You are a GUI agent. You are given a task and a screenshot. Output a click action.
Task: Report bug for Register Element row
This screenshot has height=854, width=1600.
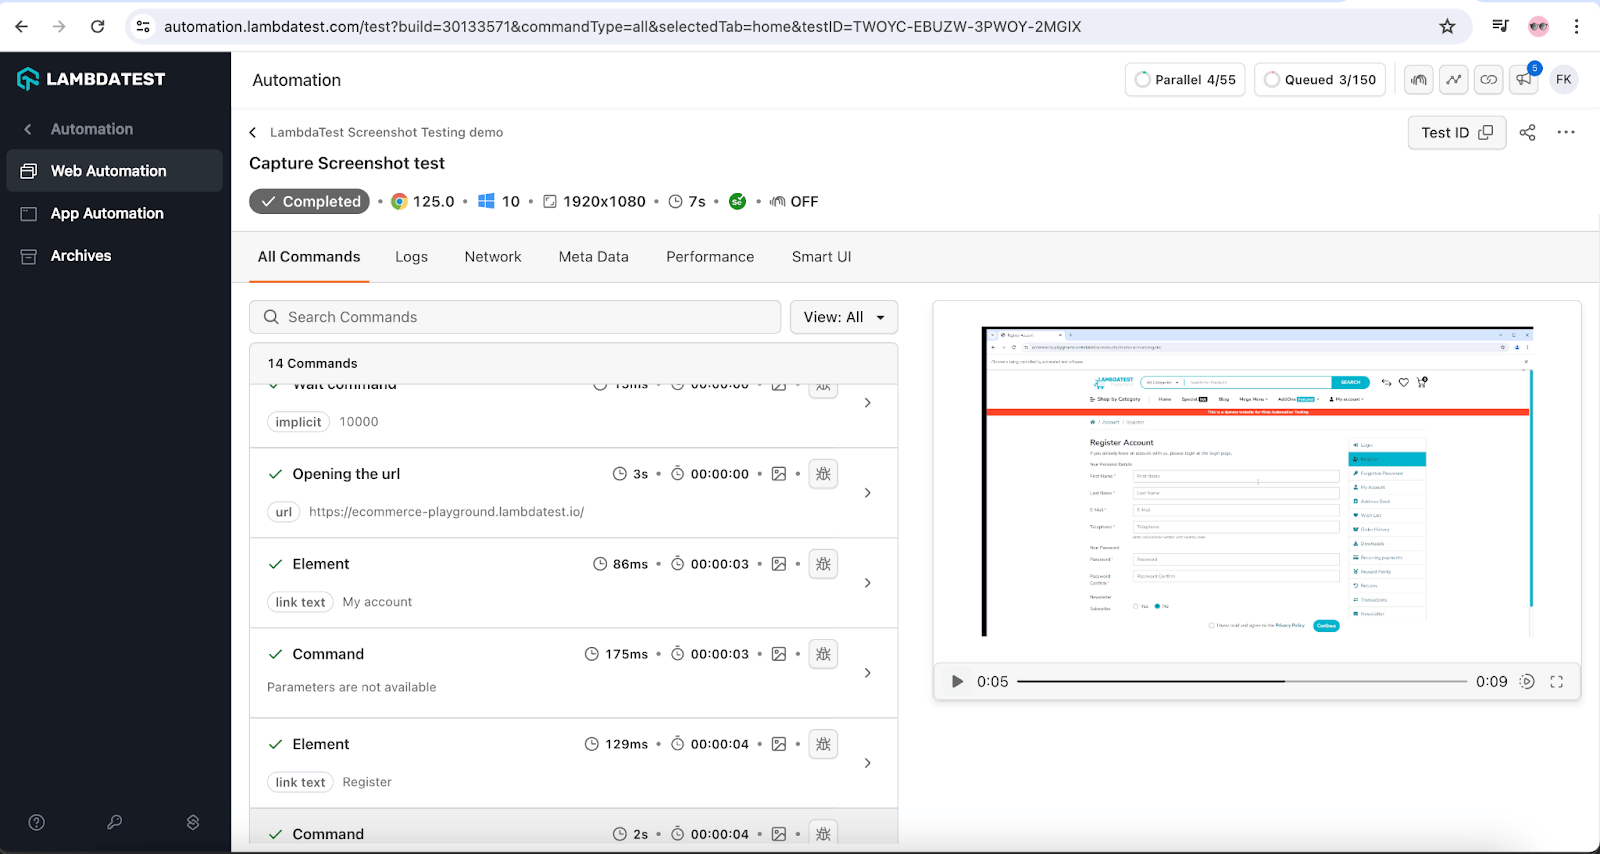tap(823, 744)
